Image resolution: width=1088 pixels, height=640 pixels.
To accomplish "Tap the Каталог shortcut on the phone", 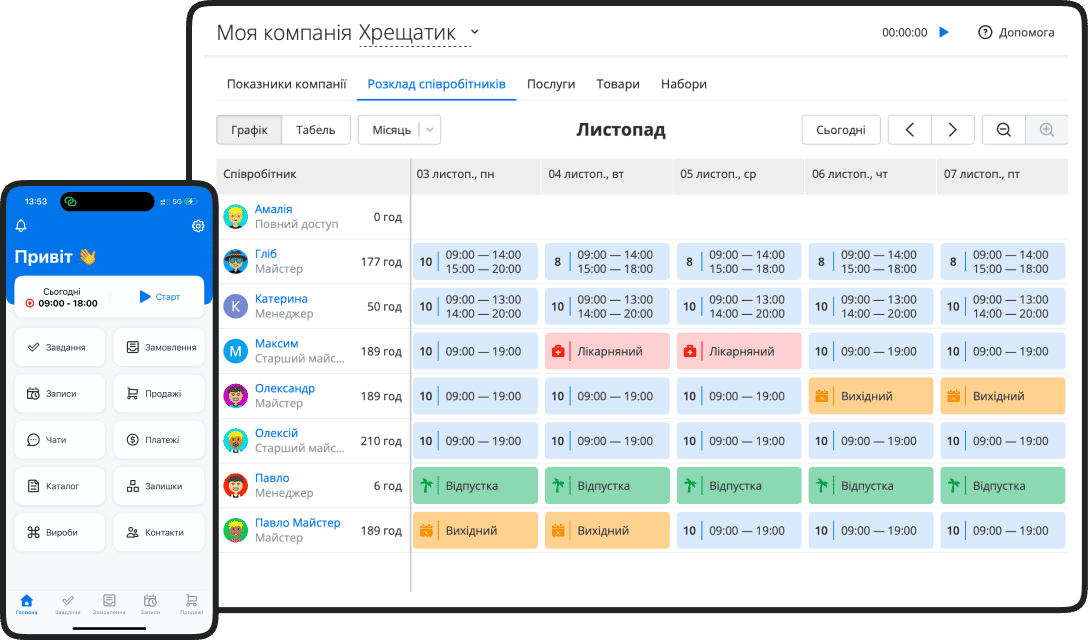I will 59,486.
